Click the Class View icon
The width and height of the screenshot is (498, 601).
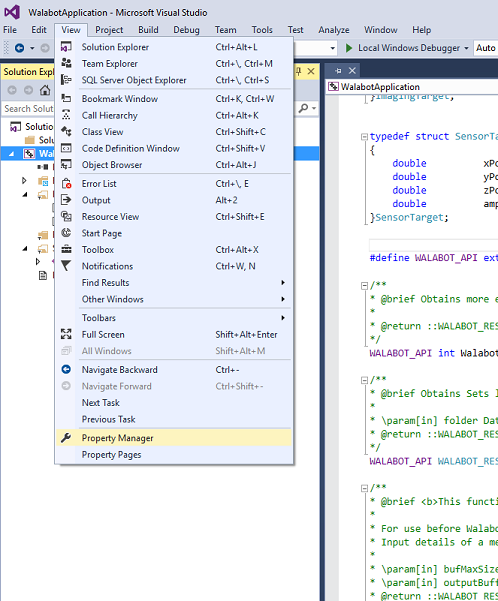66,131
